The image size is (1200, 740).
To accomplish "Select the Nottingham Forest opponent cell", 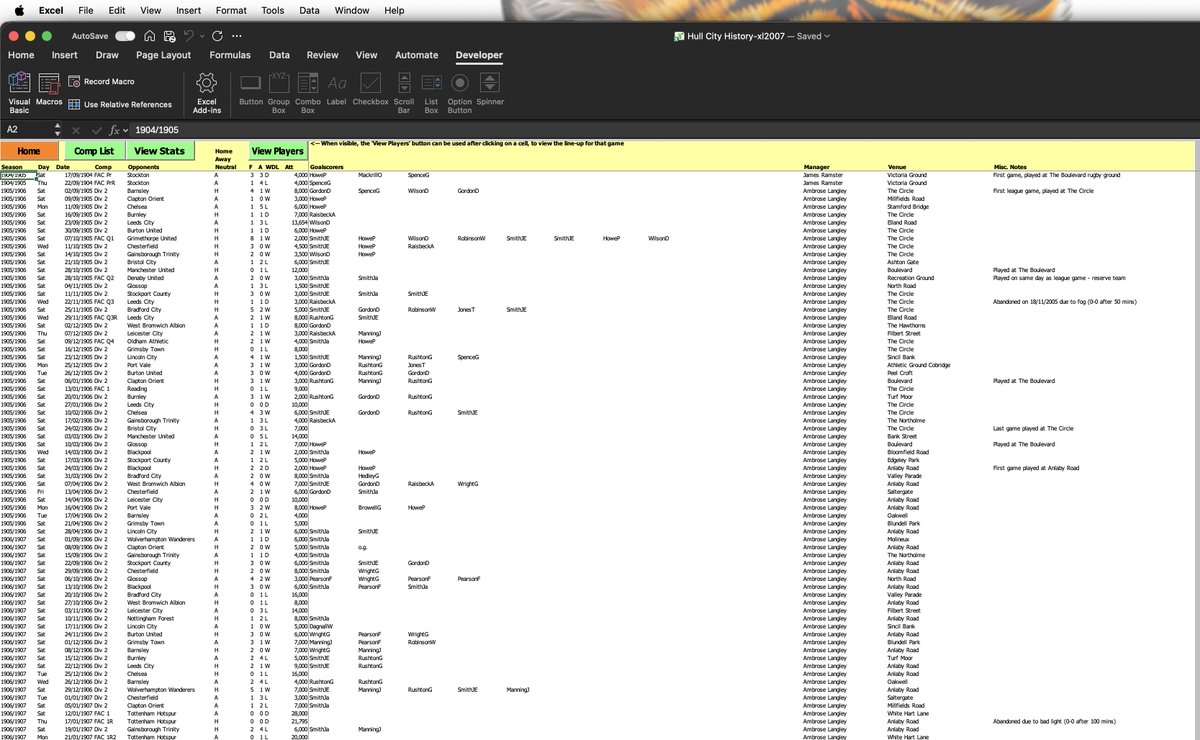I will click(151, 618).
